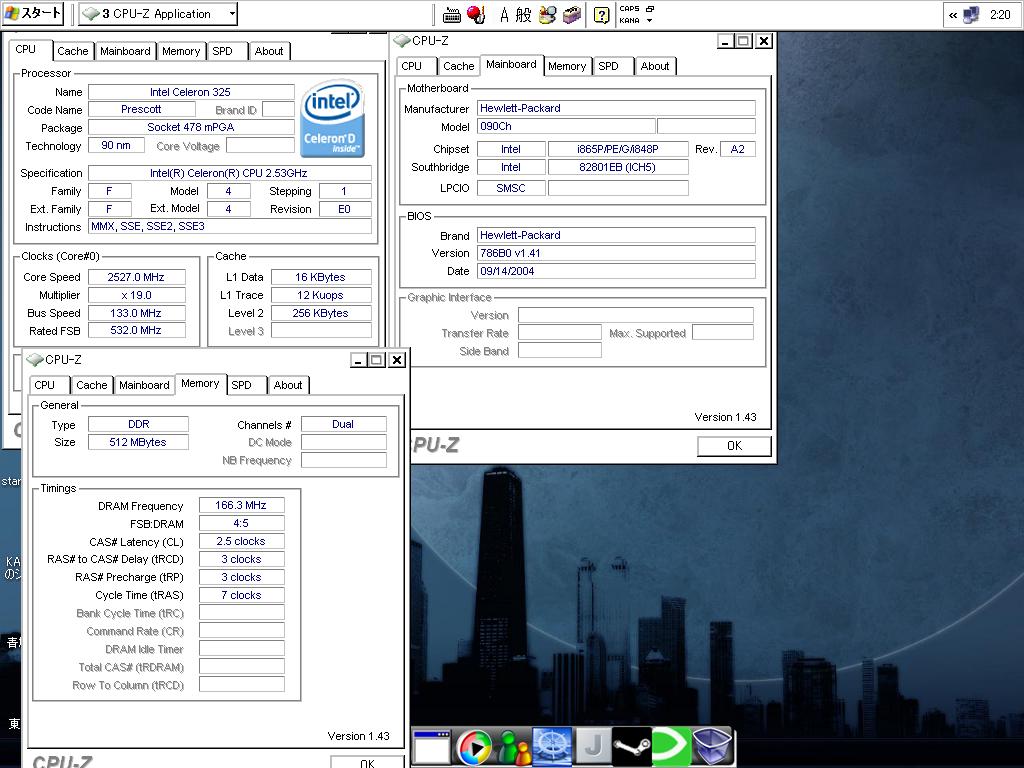Open the ship wheel app in dock

[552, 746]
